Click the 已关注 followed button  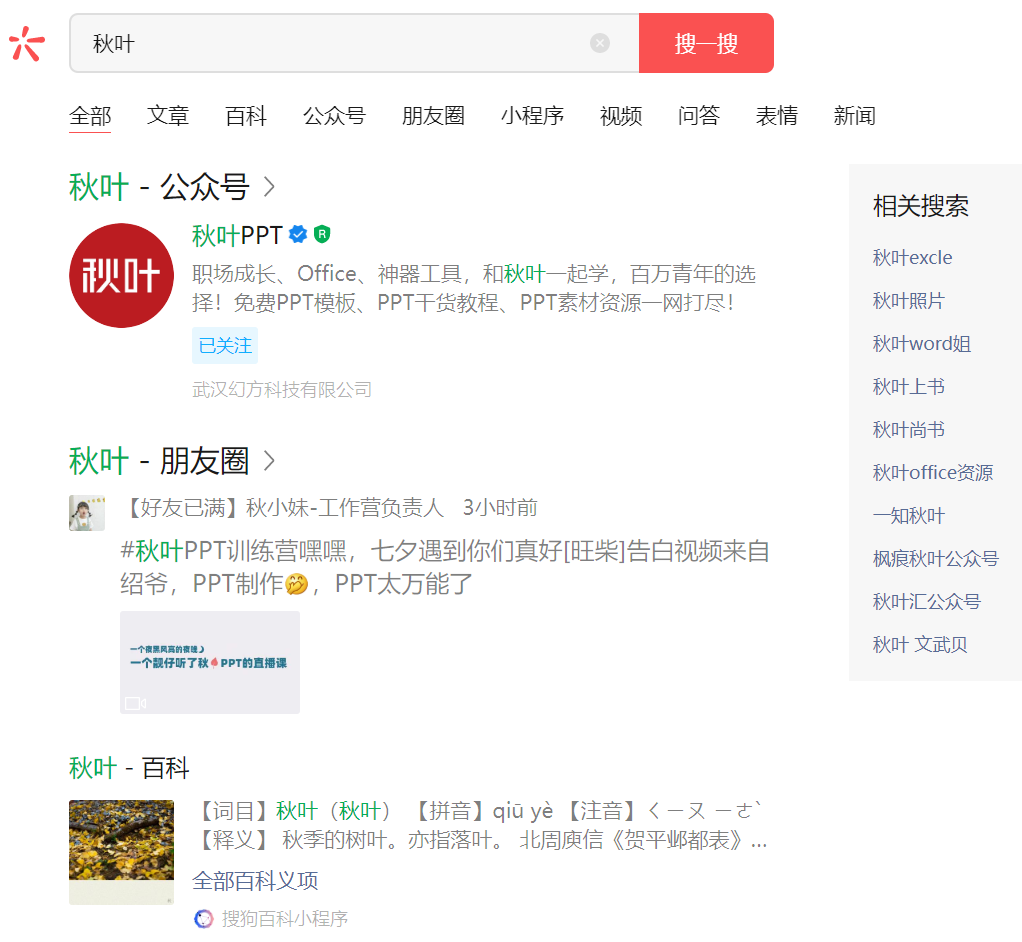(225, 346)
